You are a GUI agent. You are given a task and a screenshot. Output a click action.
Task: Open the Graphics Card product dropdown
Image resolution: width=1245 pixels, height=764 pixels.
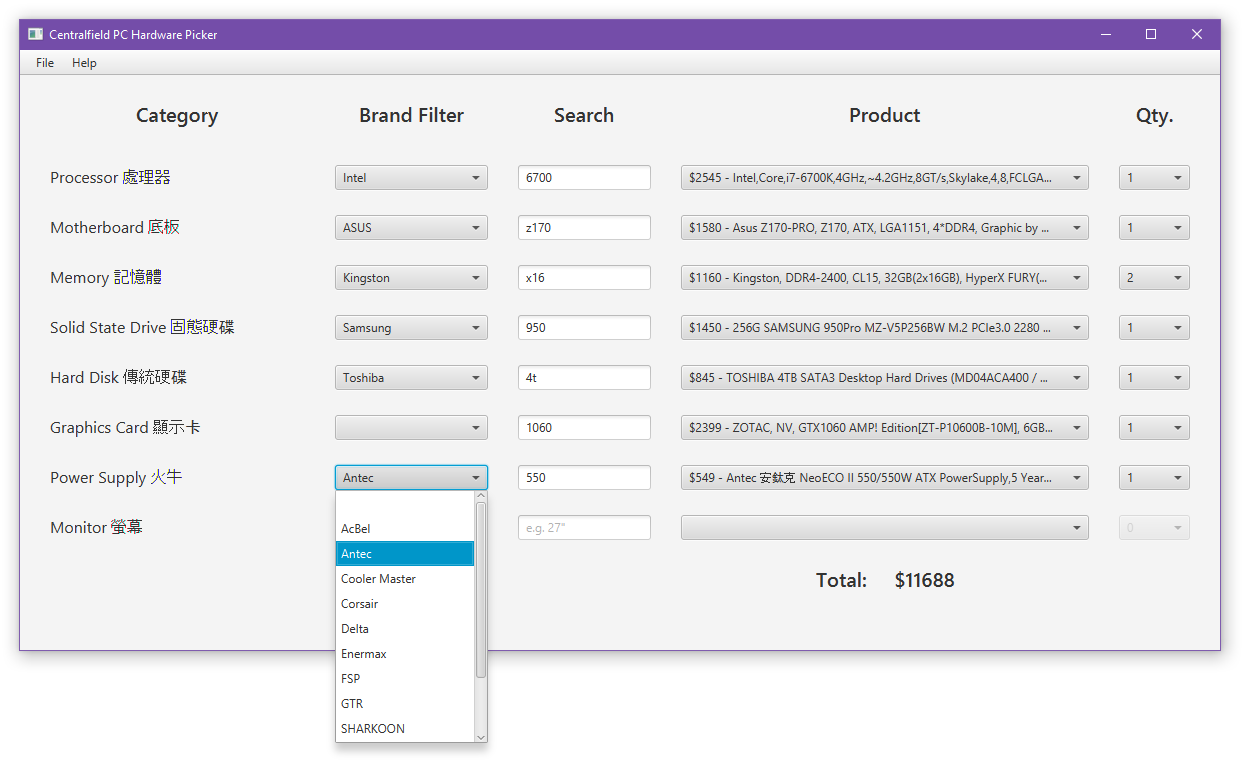pos(885,428)
